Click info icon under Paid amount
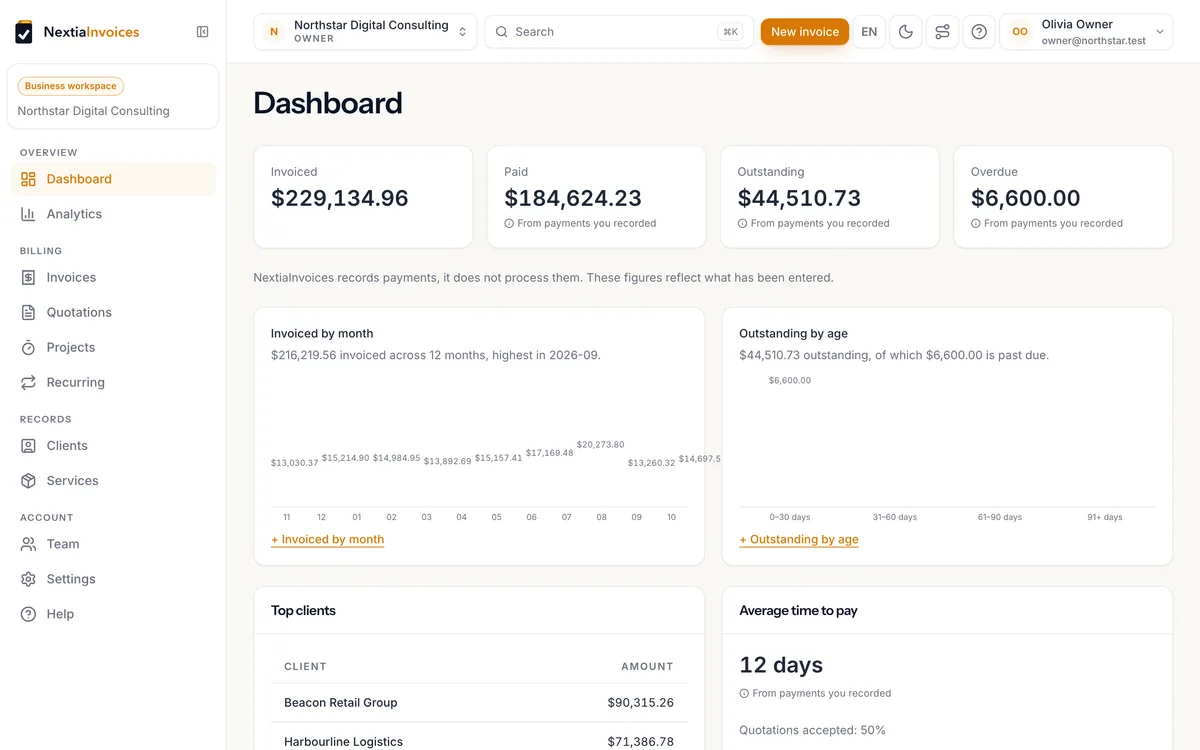 pos(509,224)
